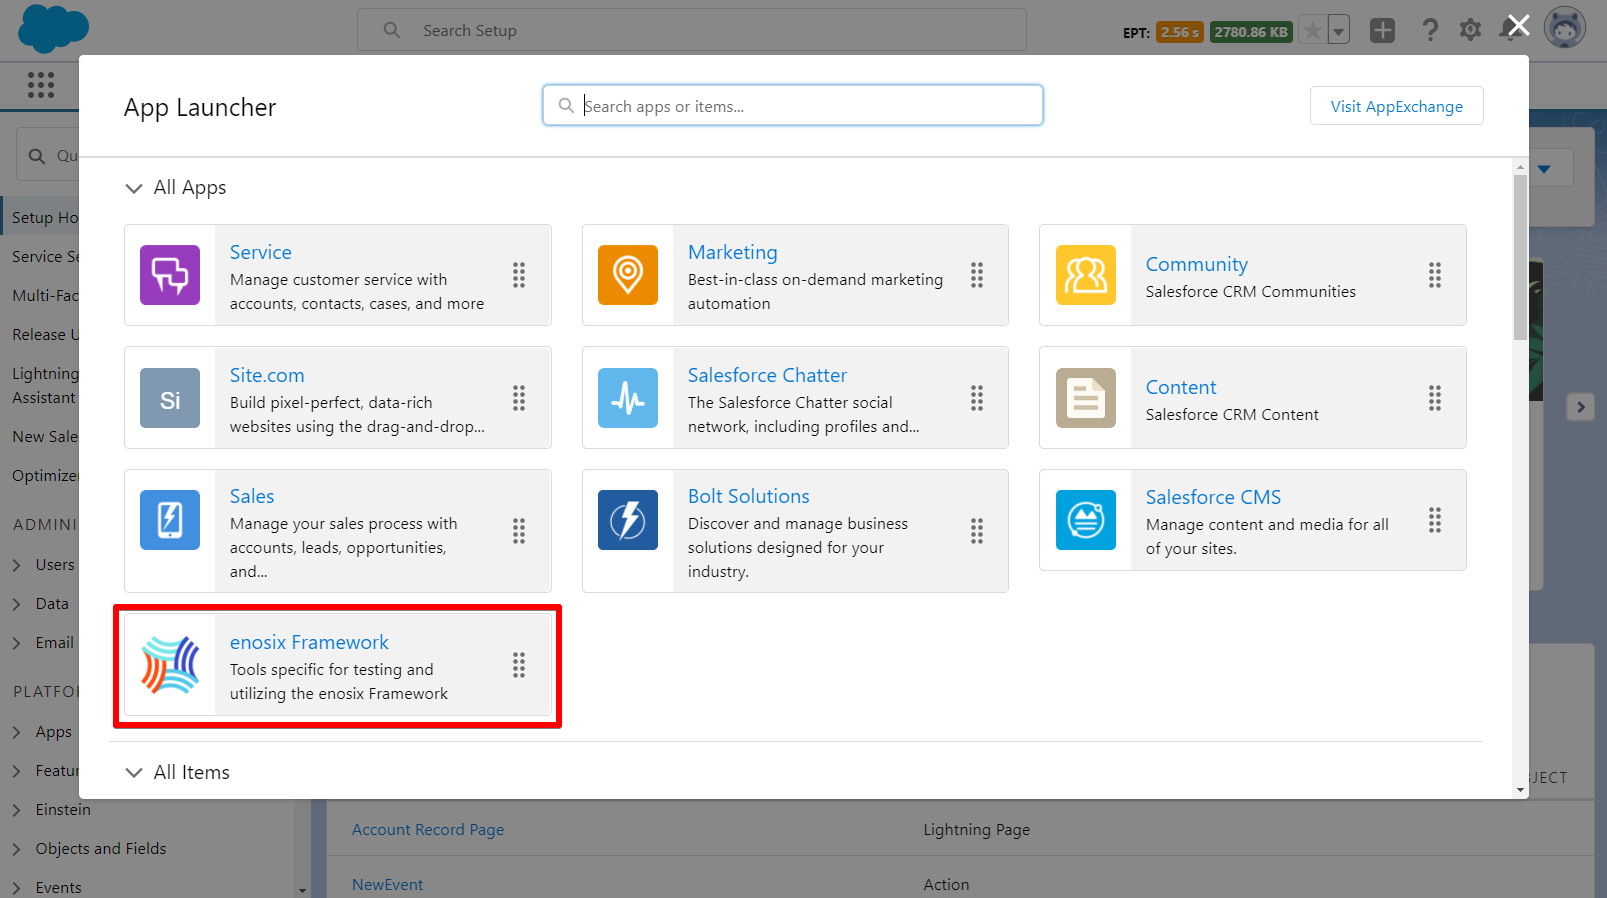Expand the Einstein setup tree node
The image size is (1607, 898).
[x=17, y=810]
